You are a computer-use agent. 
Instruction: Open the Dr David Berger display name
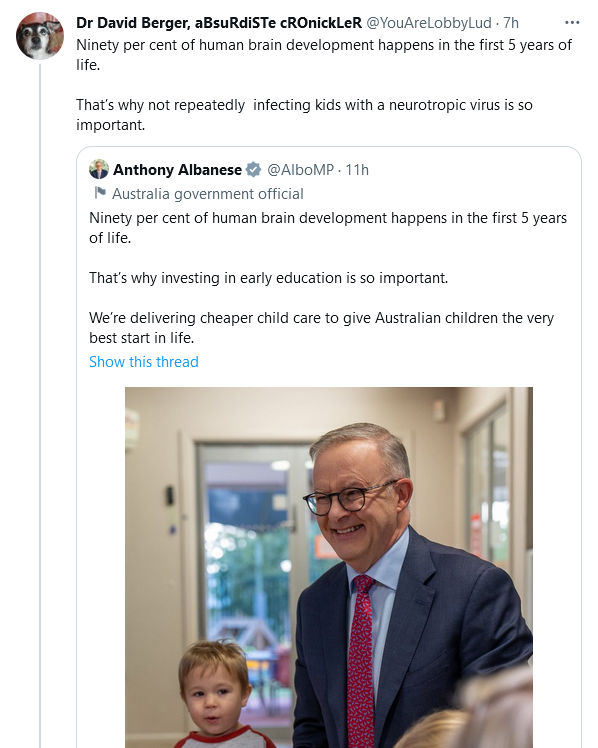point(219,22)
